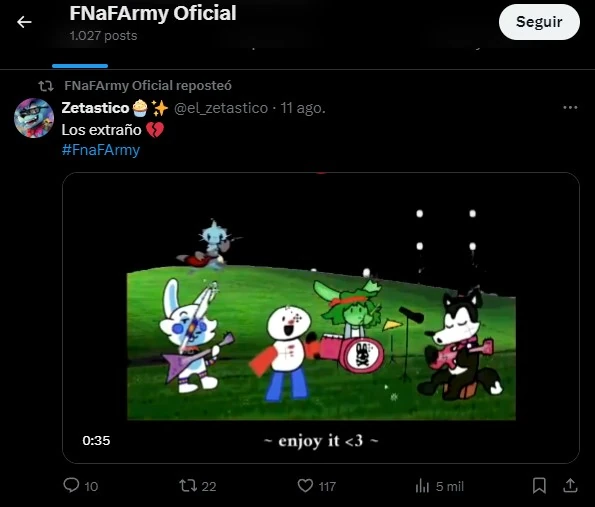Share the post via upload icon

coord(570,485)
